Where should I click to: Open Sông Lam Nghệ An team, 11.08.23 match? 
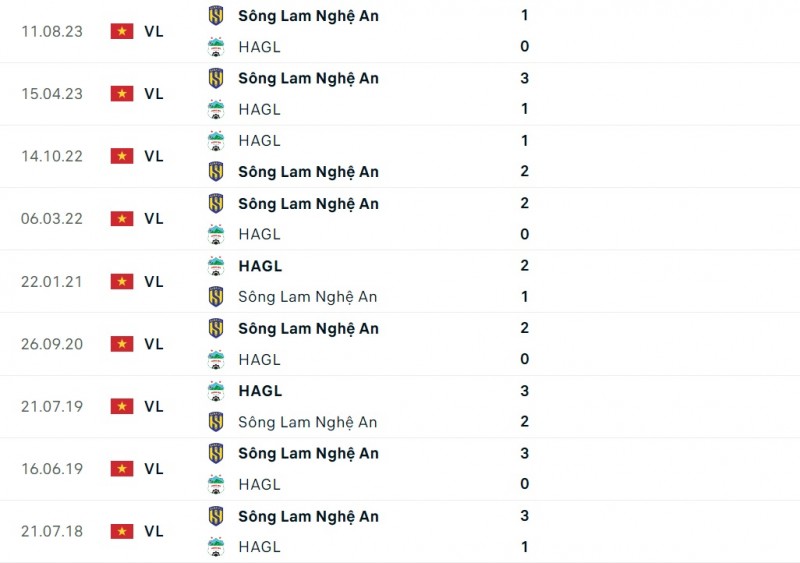point(308,16)
